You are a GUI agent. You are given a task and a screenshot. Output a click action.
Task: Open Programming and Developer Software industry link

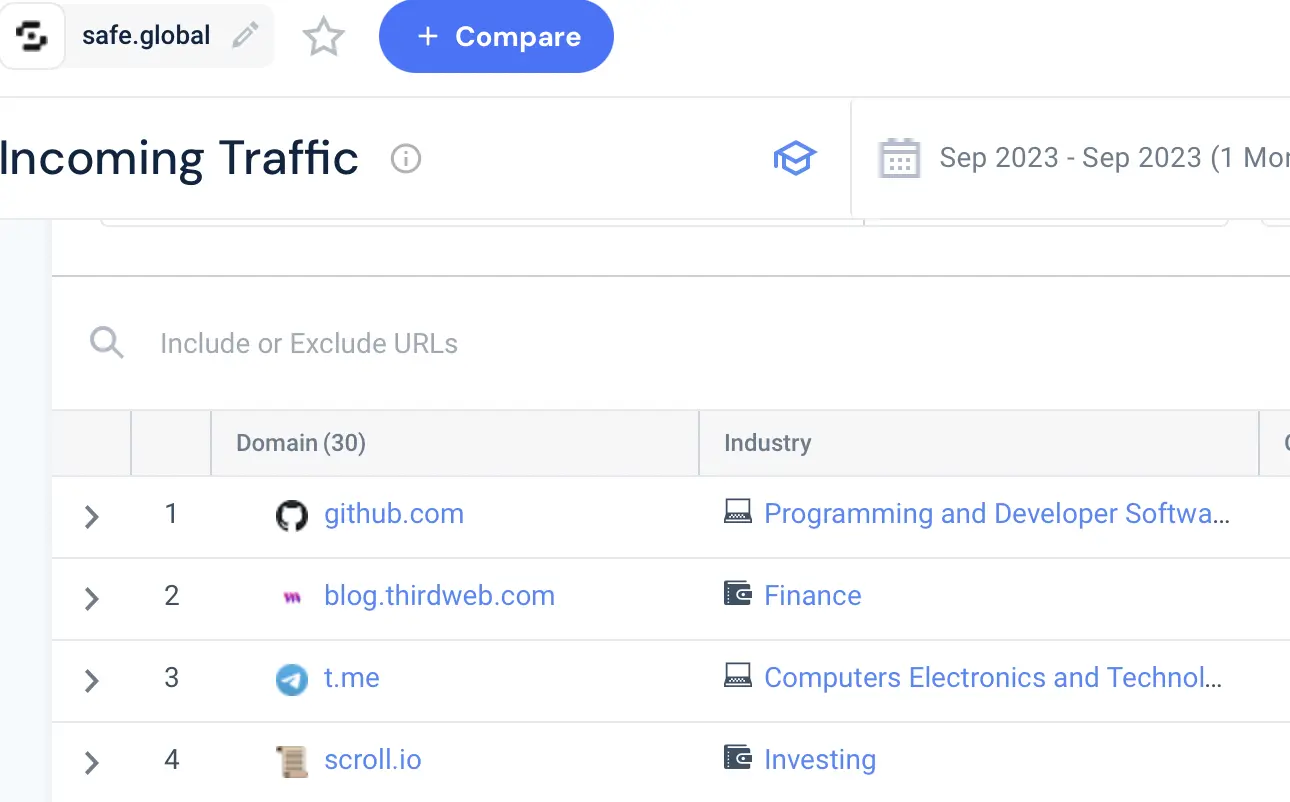pos(997,514)
